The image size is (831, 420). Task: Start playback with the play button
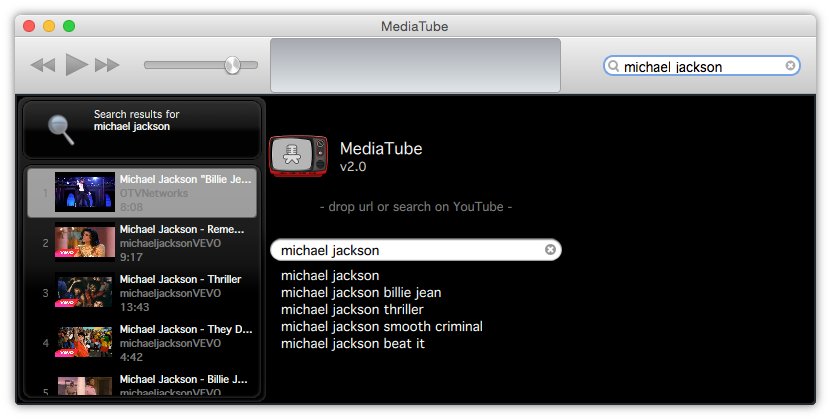(77, 65)
